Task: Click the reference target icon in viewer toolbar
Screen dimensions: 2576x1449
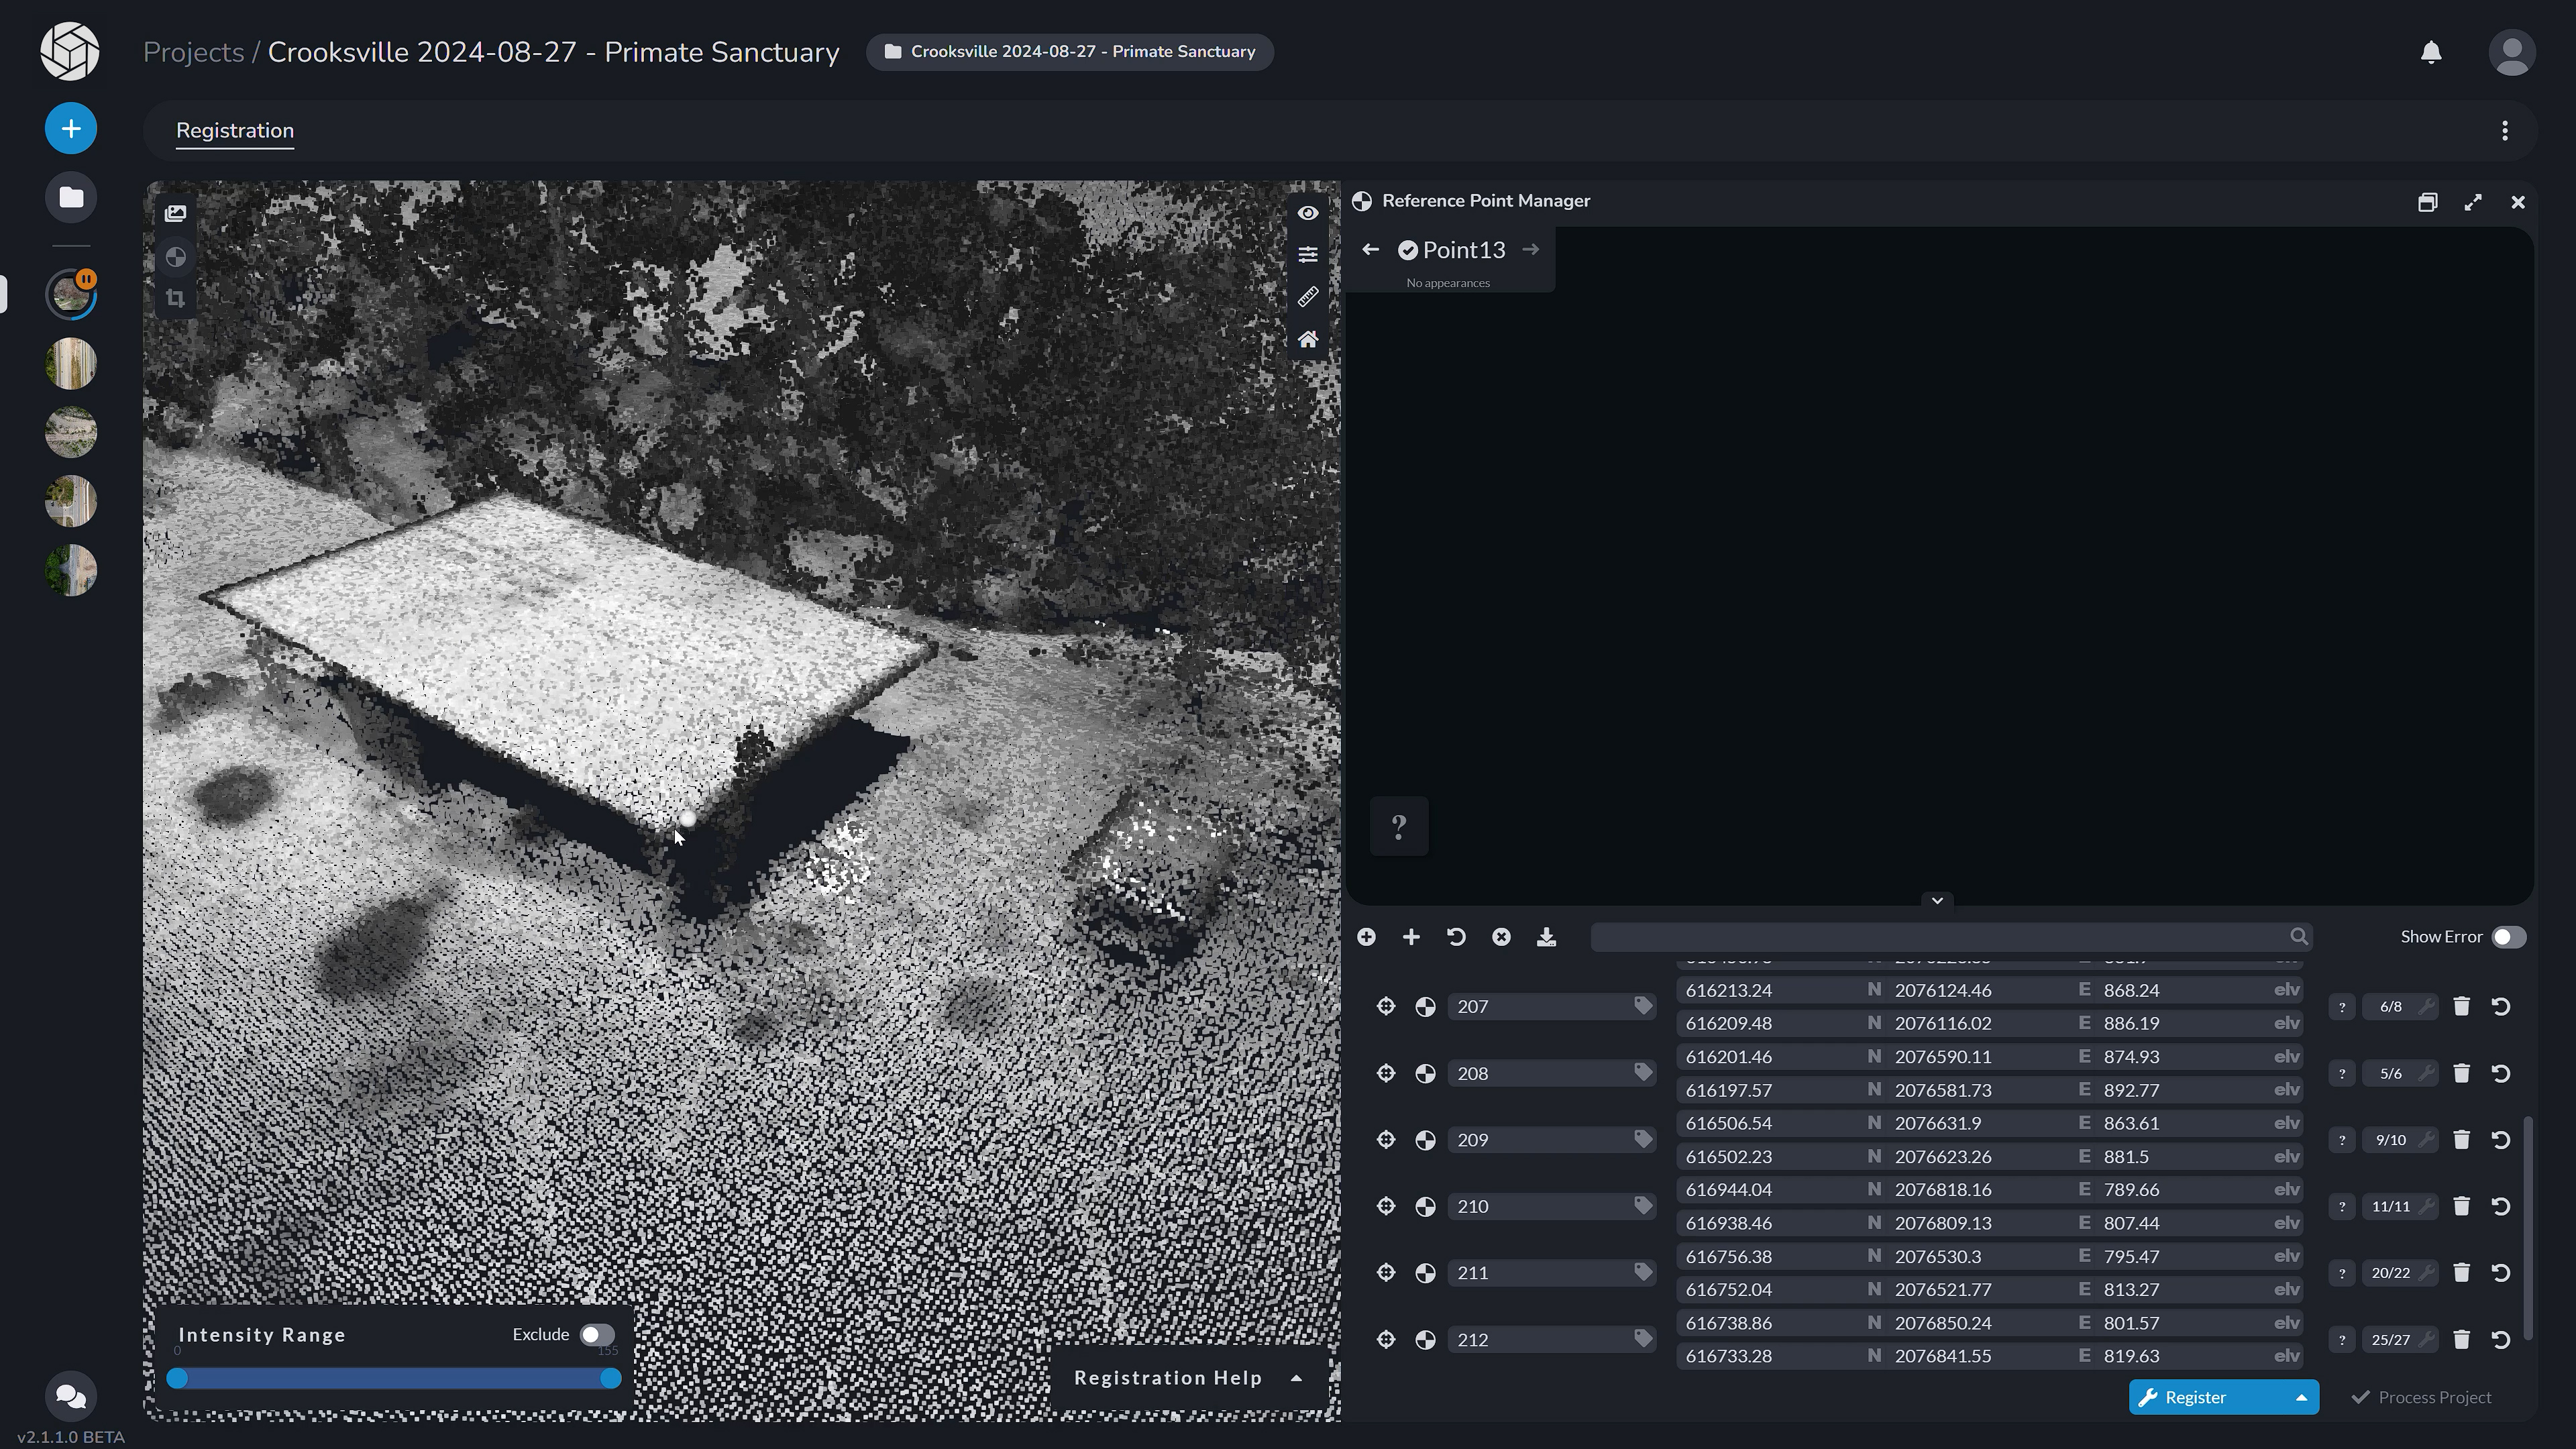Action: (175, 257)
